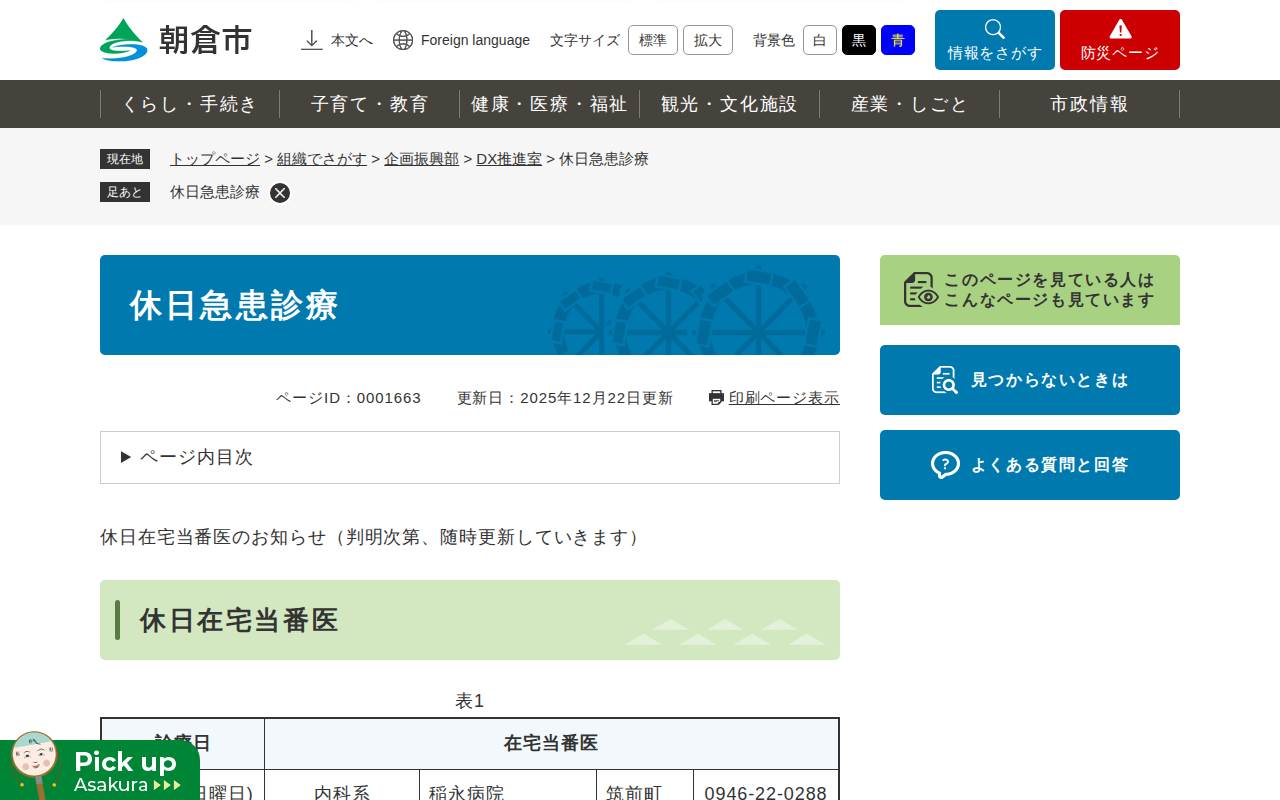Open the search magnifier 情報をさがす button

[x=994, y=40]
